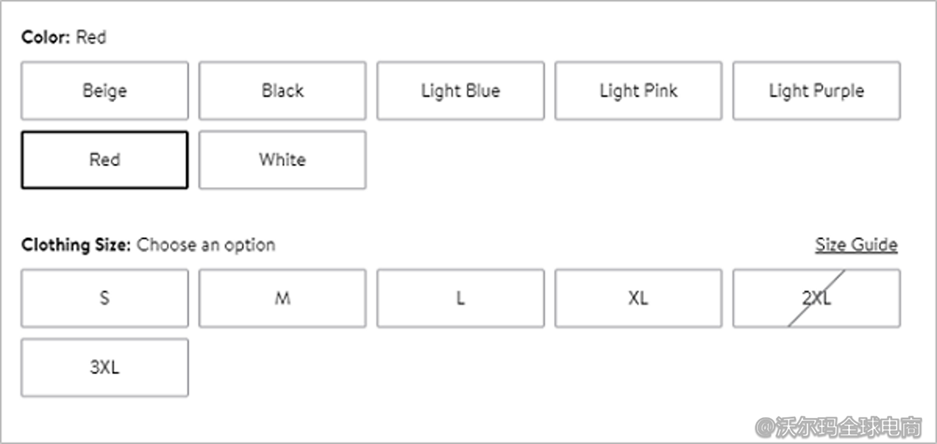The image size is (937, 444).
Task: Click the bold "Clothing Size:" label
Action: 76,245
